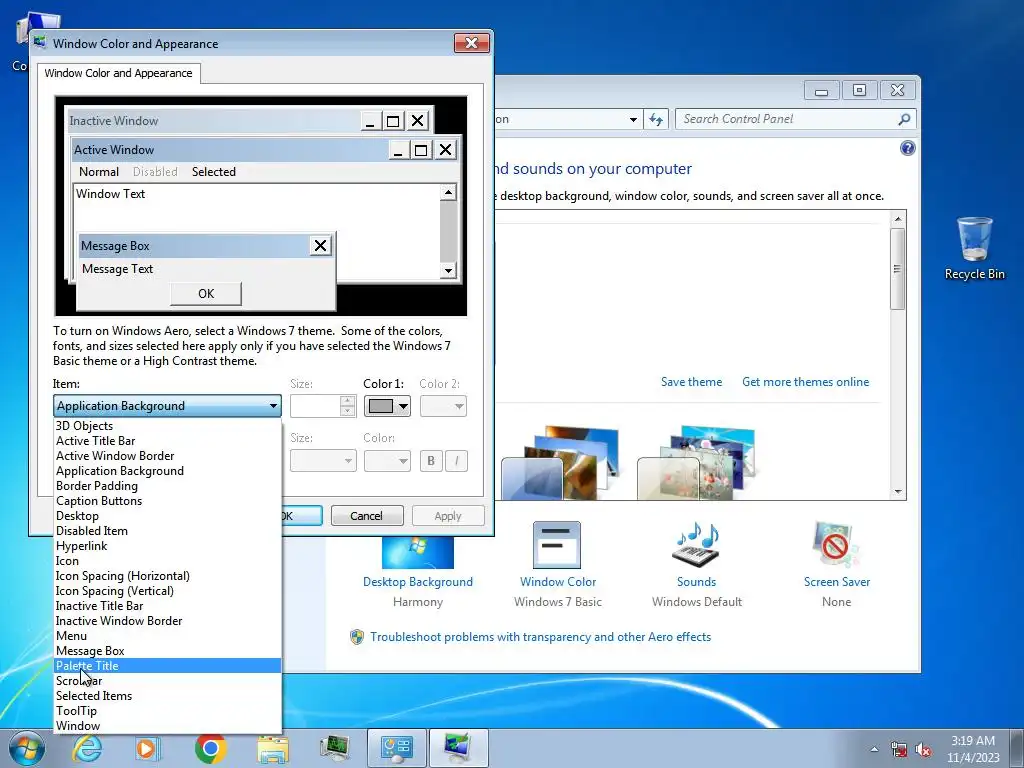Close Message Box in preview

[320, 246]
